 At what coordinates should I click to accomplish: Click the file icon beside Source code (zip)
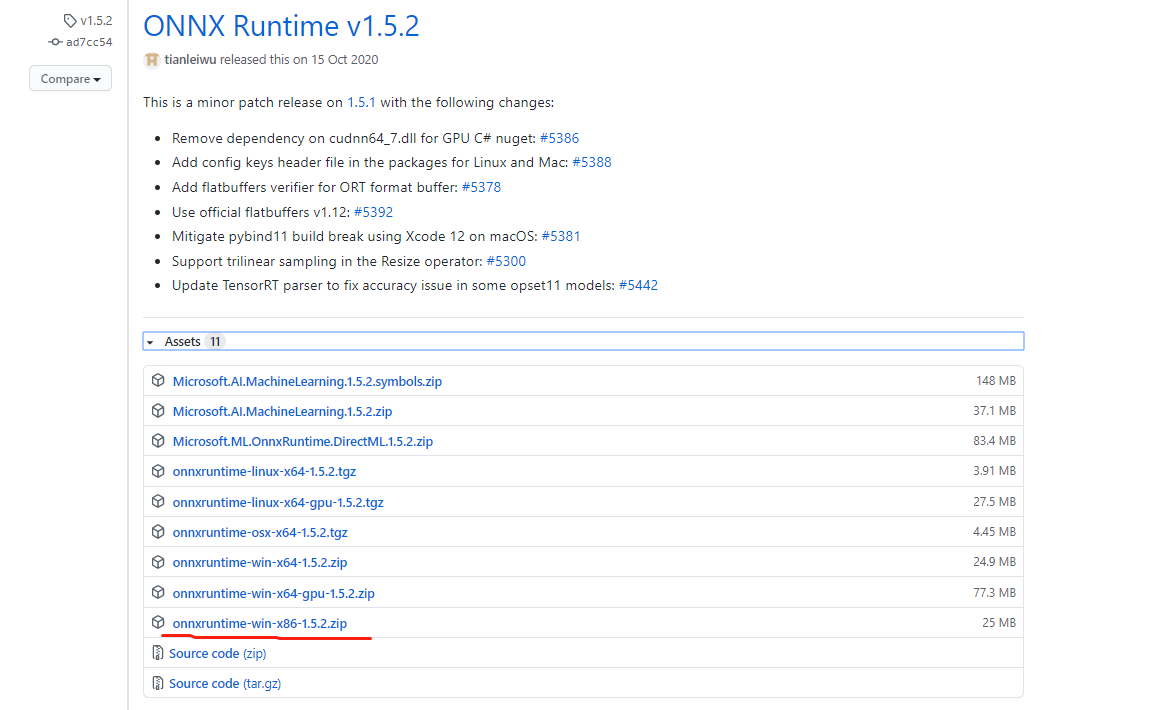158,652
